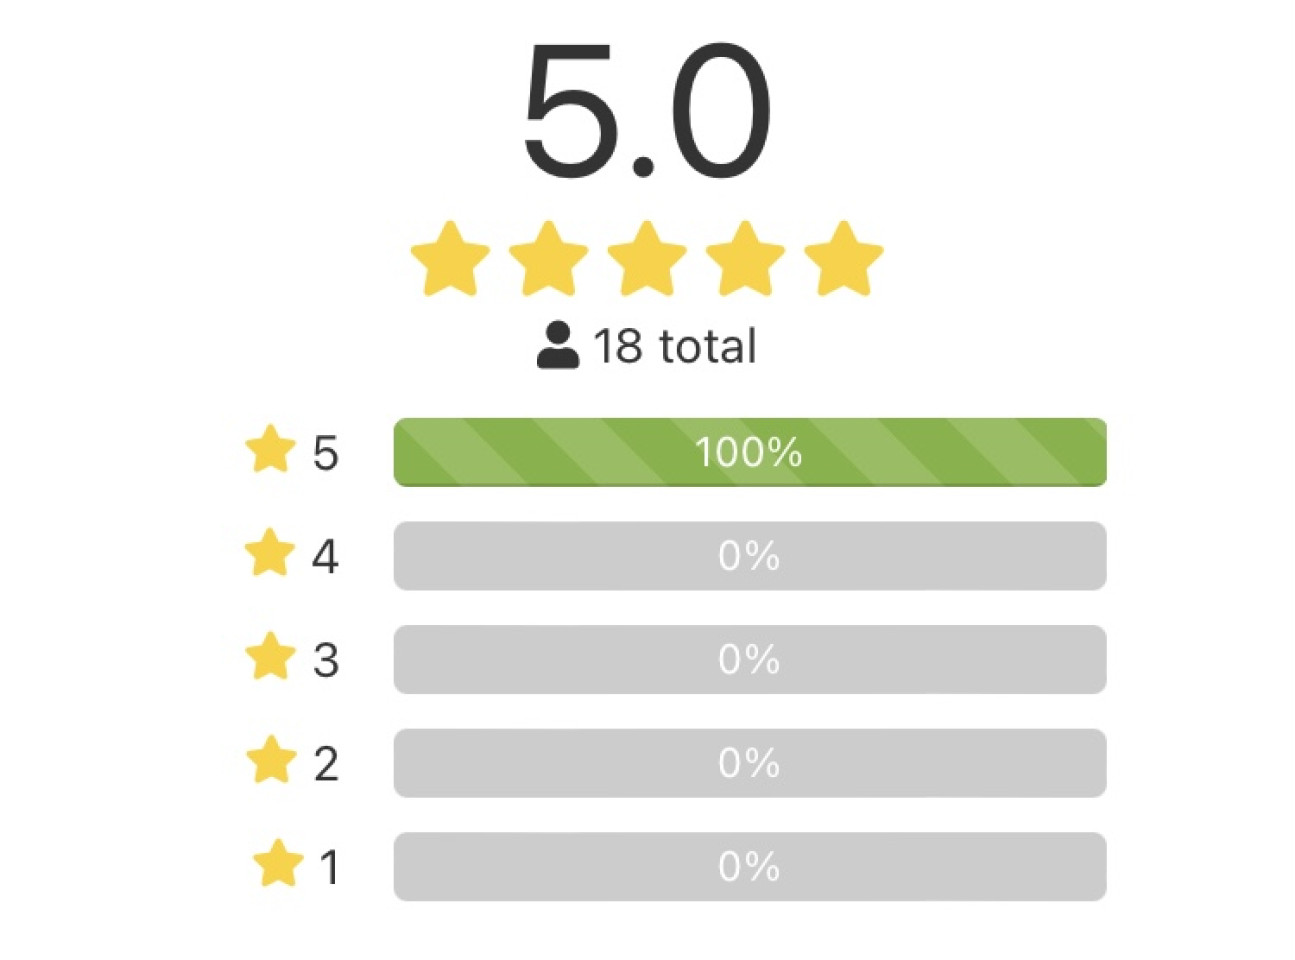Click the gray 0% four-star bar

click(x=749, y=556)
